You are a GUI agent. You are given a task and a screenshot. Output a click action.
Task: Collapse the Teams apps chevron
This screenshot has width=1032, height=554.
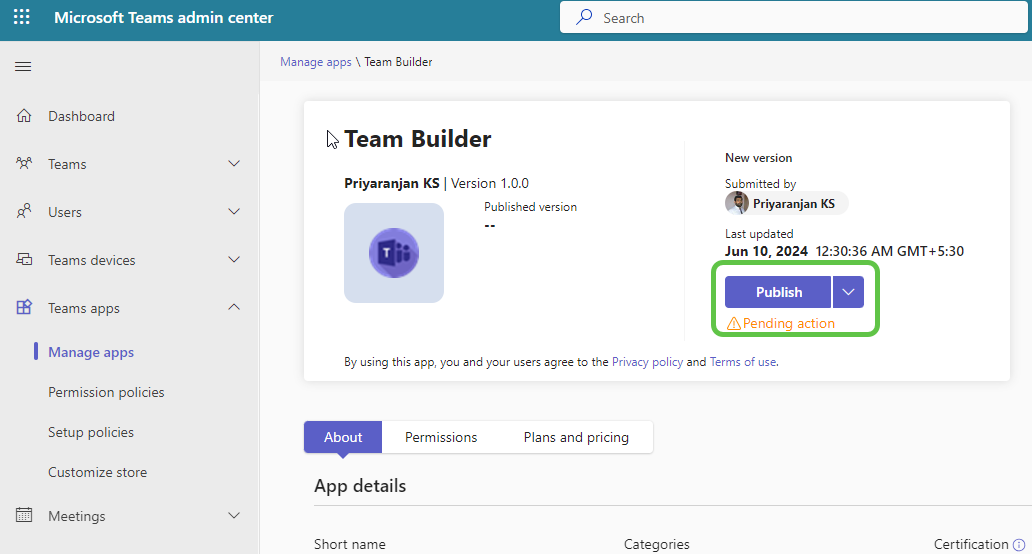[x=234, y=307]
